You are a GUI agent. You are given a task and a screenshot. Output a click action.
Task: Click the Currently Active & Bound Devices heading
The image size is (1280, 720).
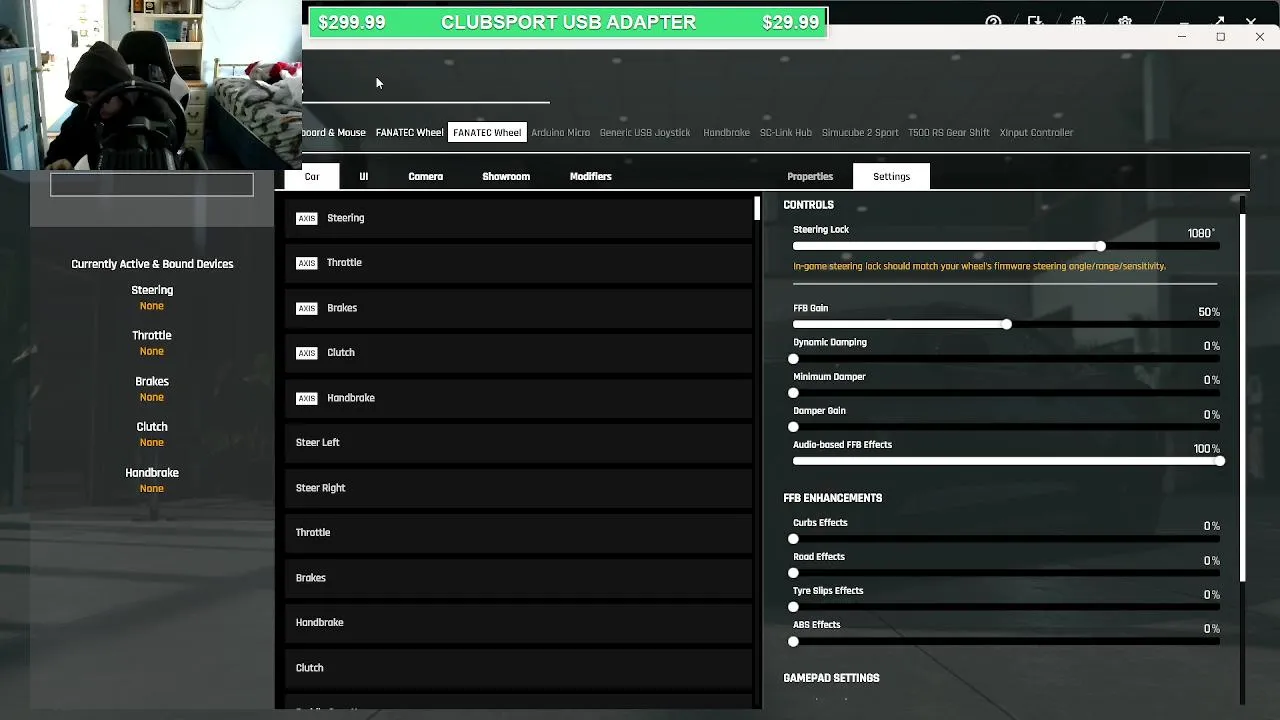click(152, 264)
